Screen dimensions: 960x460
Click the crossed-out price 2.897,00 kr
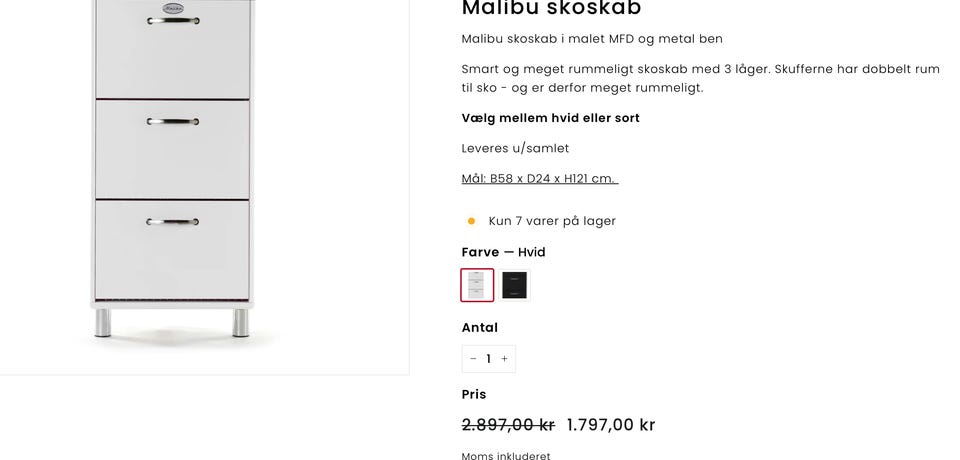point(508,425)
